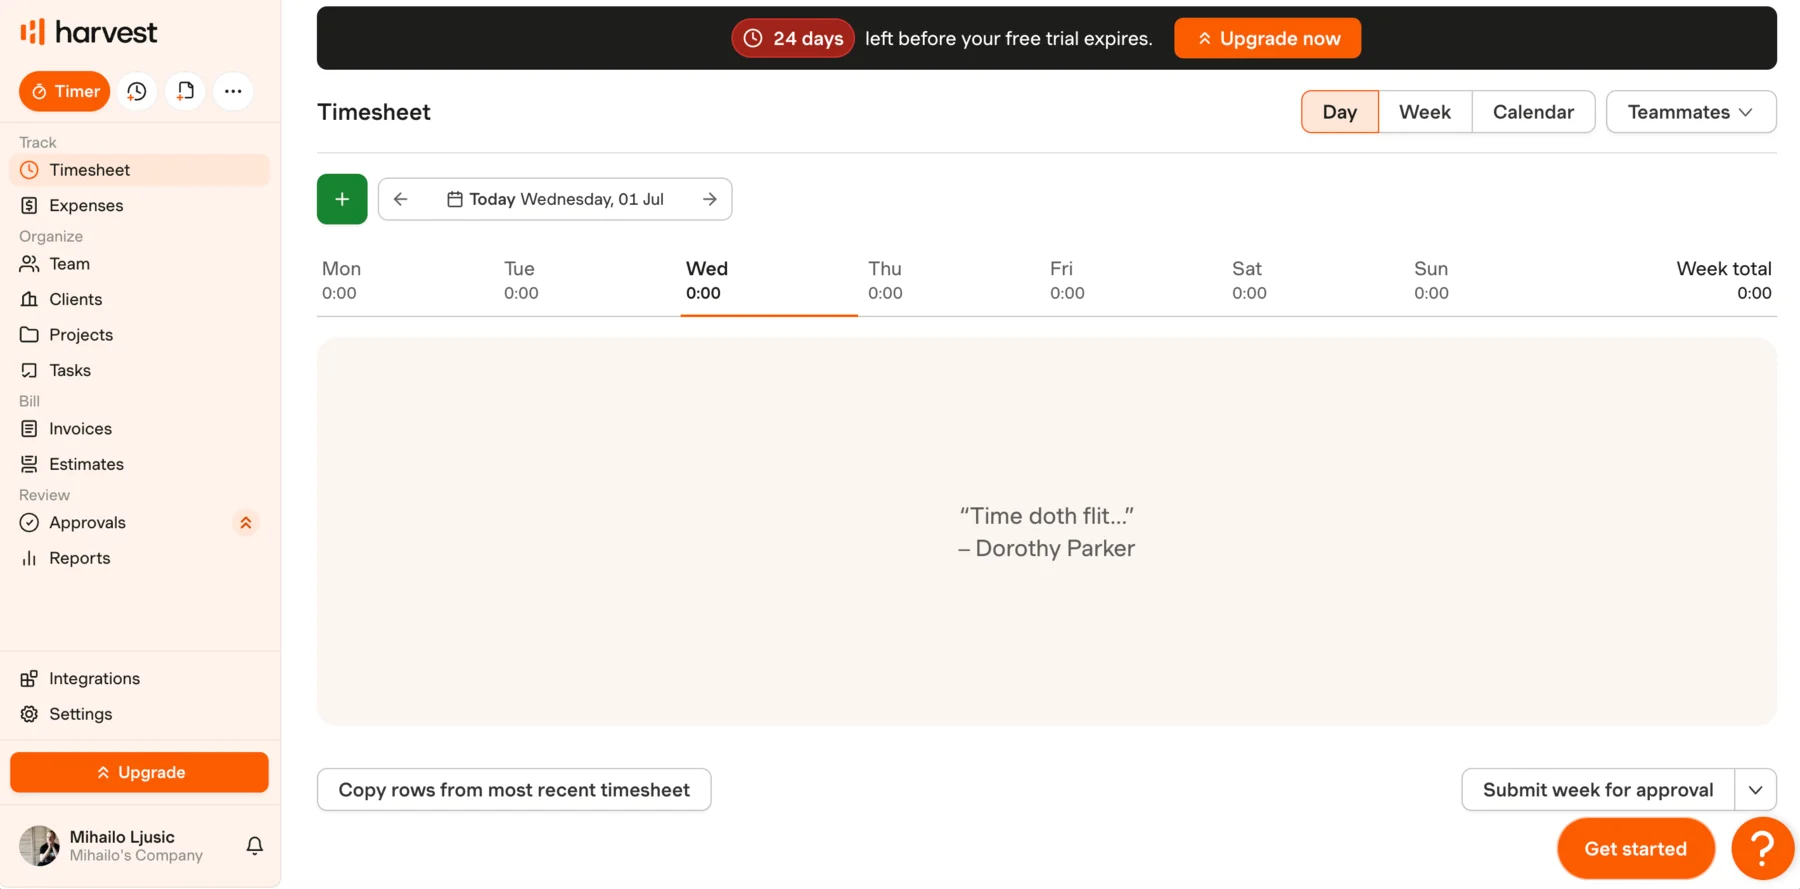The width and height of the screenshot is (1800, 889).
Task: Click Copy rows from most recent timesheet
Action: [x=514, y=790]
